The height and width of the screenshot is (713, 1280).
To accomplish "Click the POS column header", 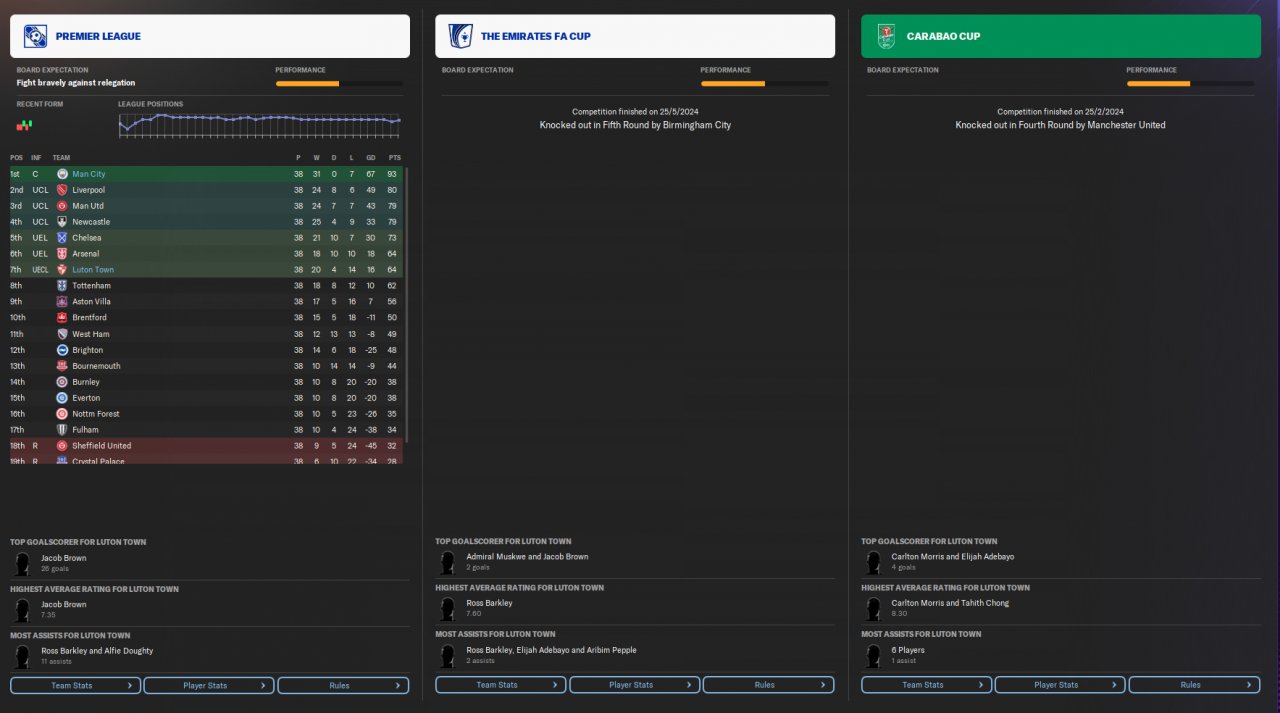I will click(16, 157).
